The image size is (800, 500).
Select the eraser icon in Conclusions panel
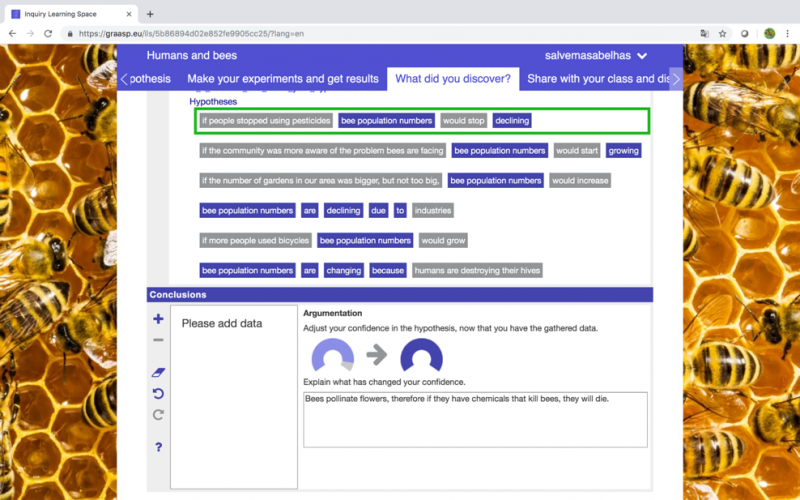point(158,372)
